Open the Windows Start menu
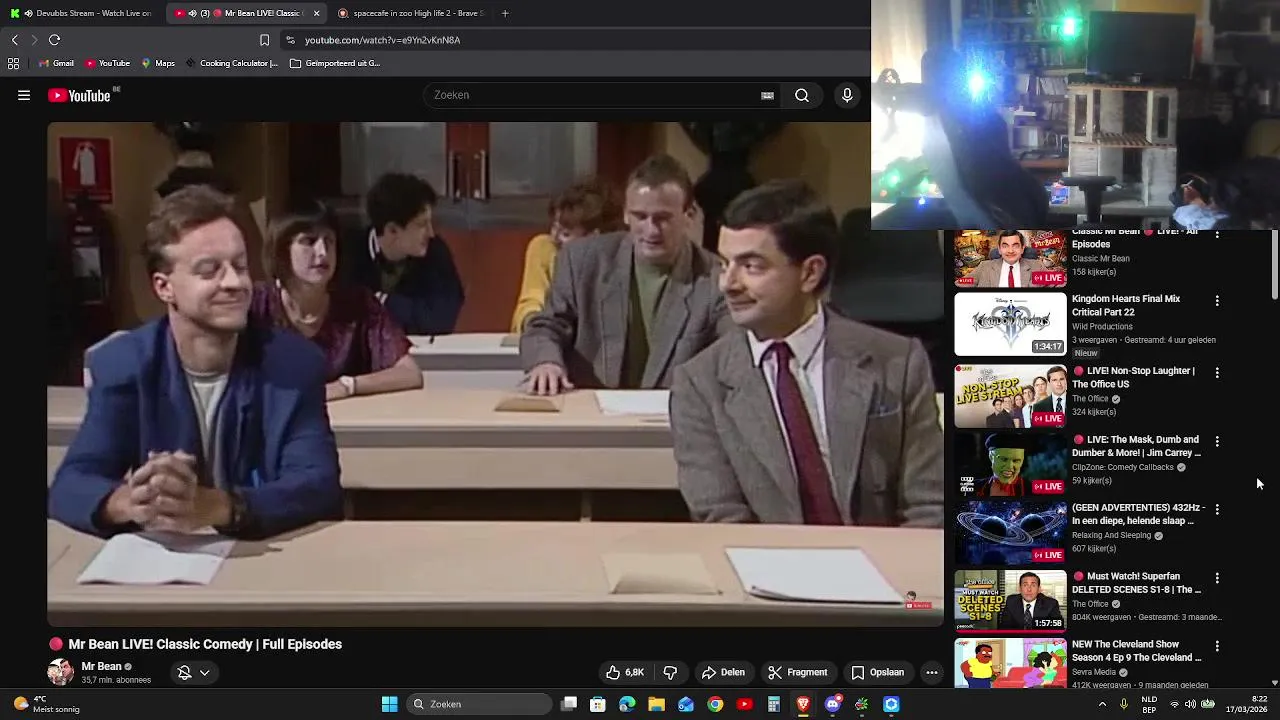This screenshot has width=1280, height=720. [x=389, y=704]
